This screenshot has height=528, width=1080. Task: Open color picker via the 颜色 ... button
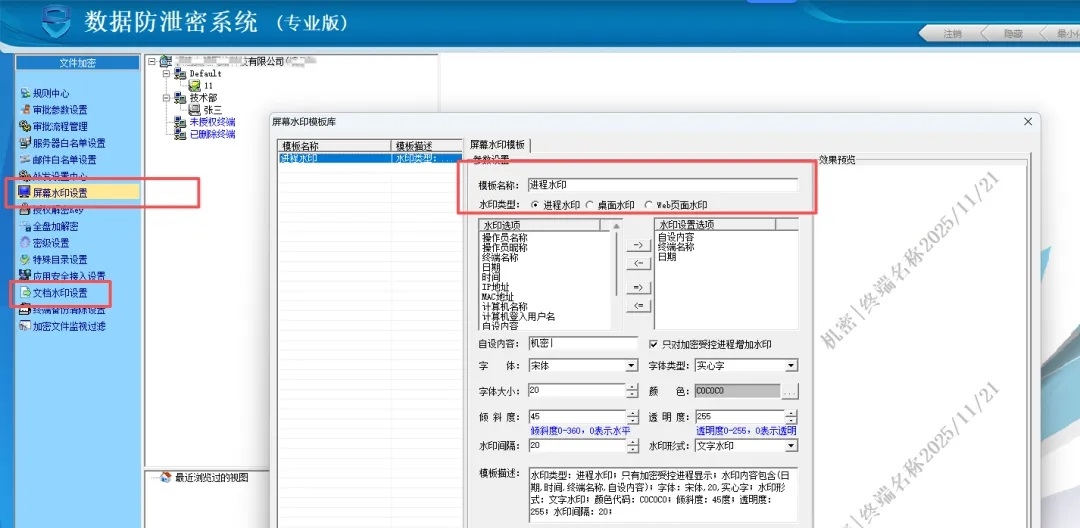(x=790, y=391)
